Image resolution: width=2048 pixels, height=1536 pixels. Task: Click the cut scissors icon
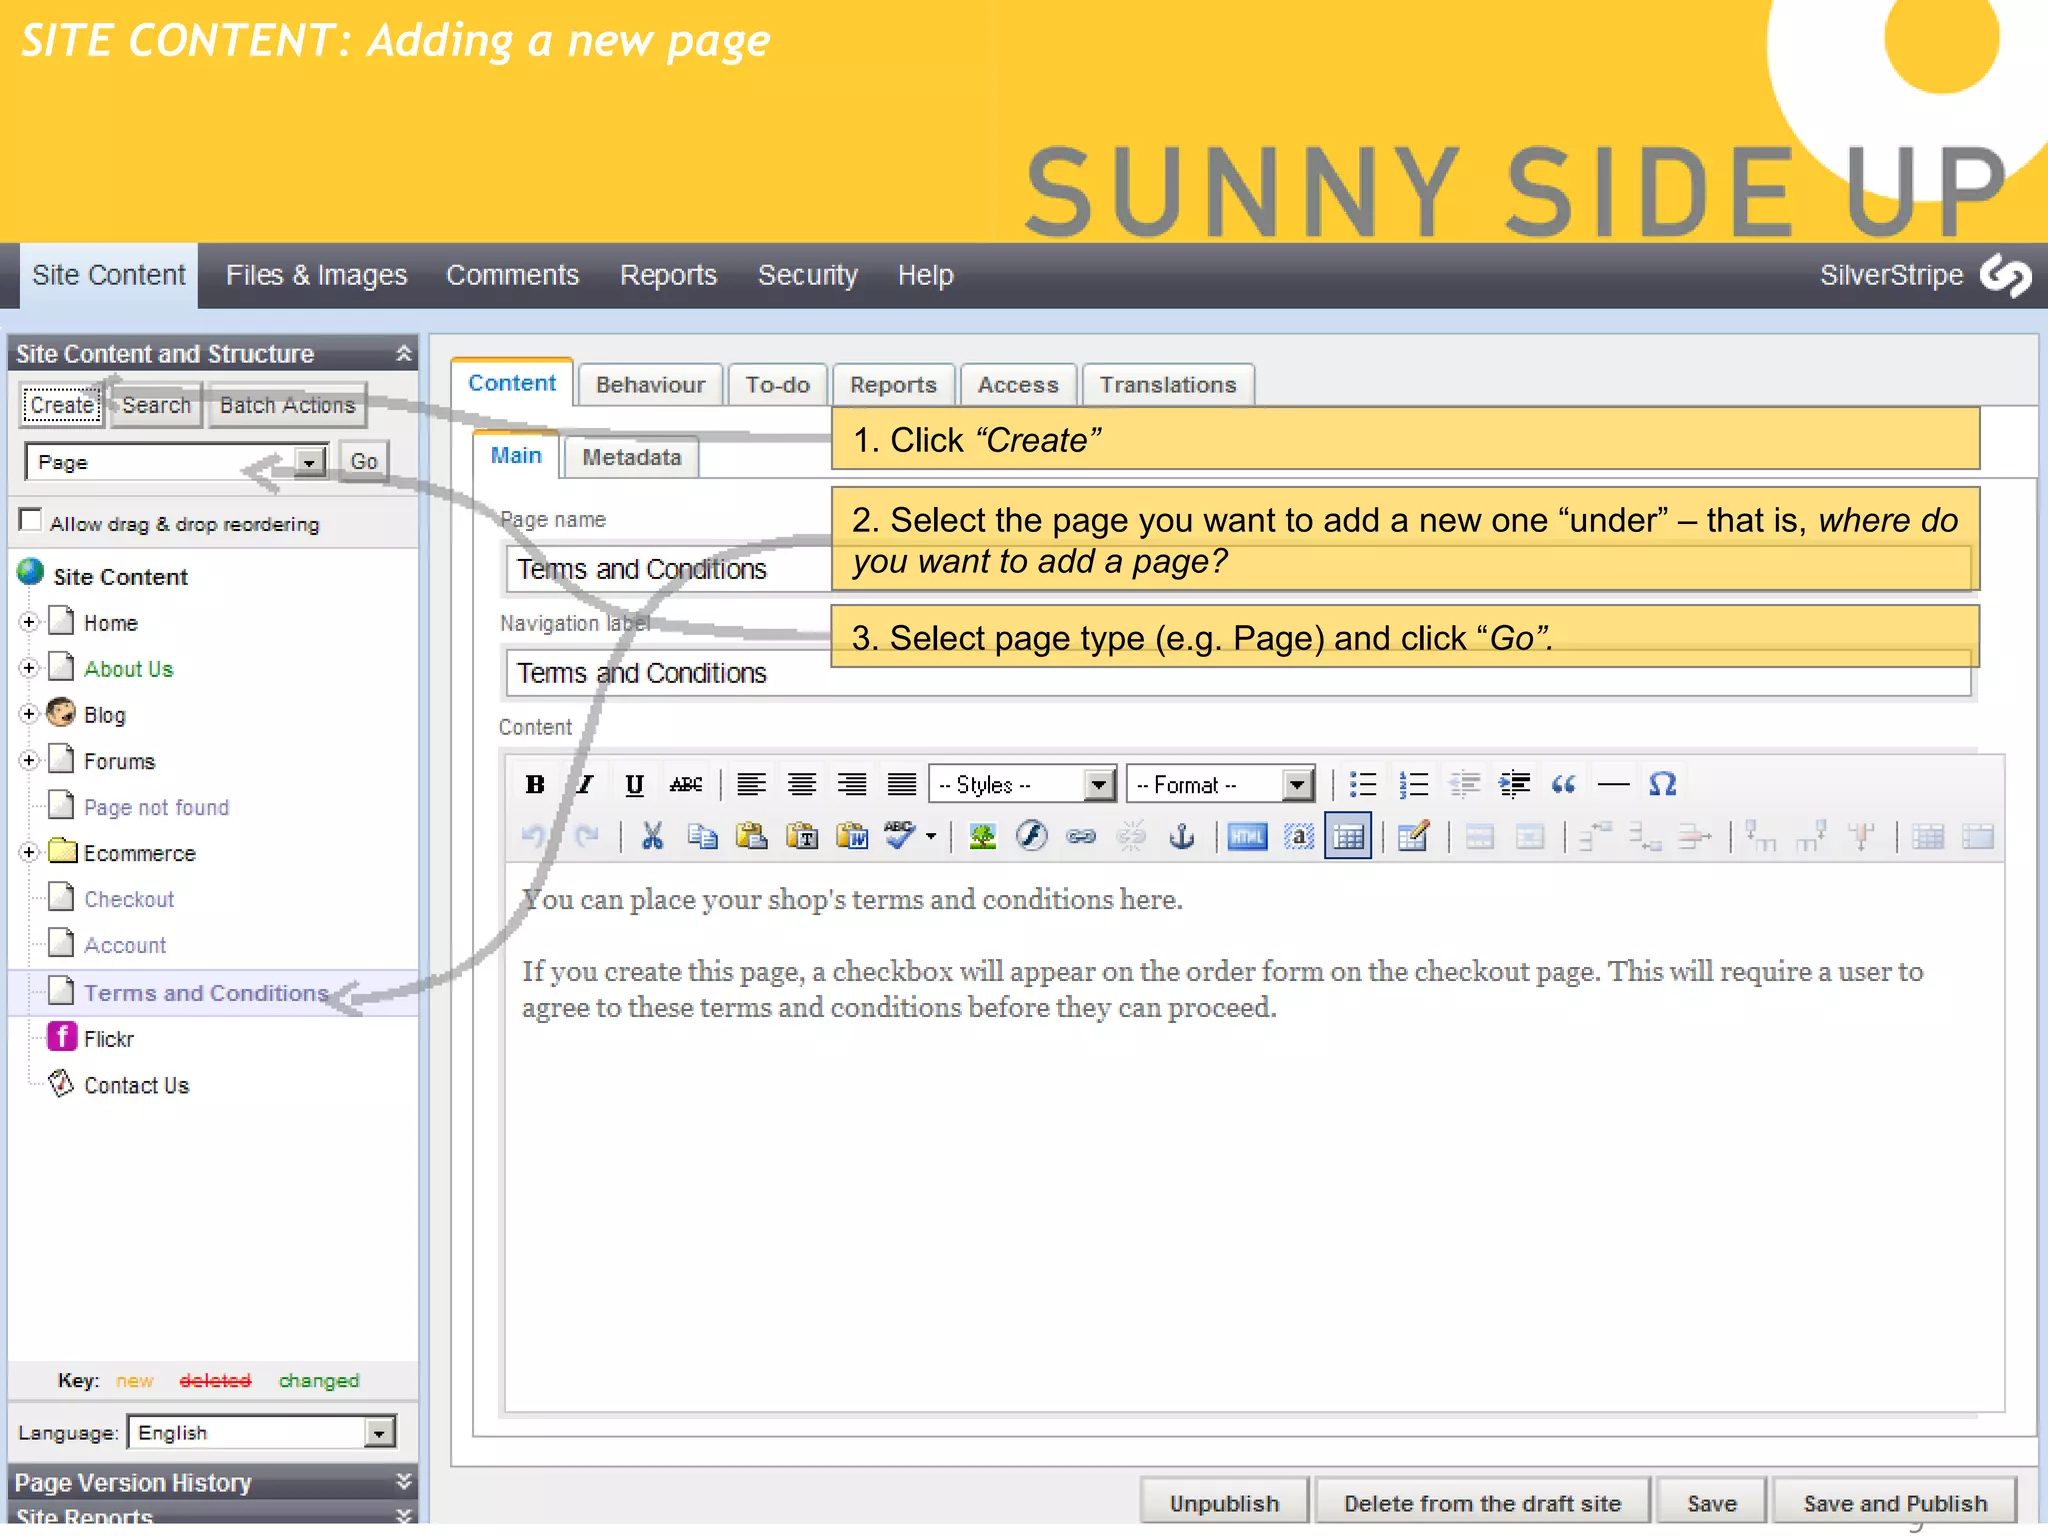tap(652, 837)
